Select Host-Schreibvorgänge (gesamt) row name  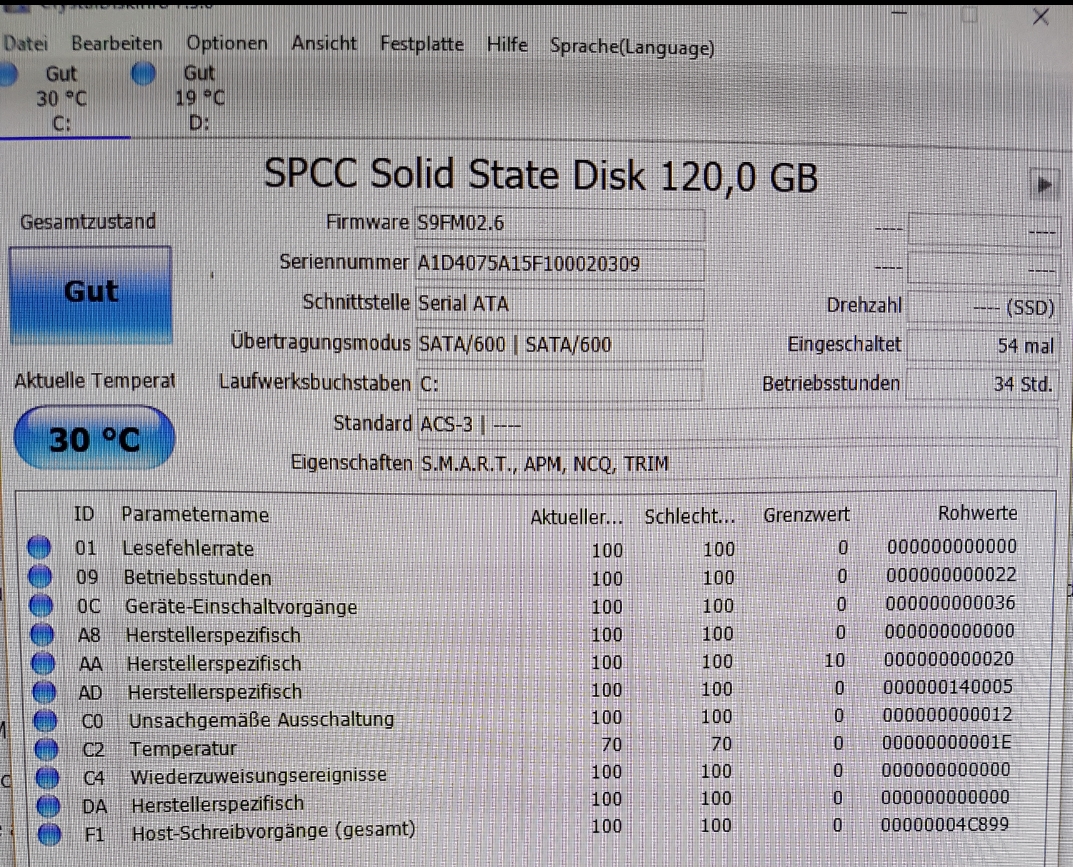click(x=274, y=831)
